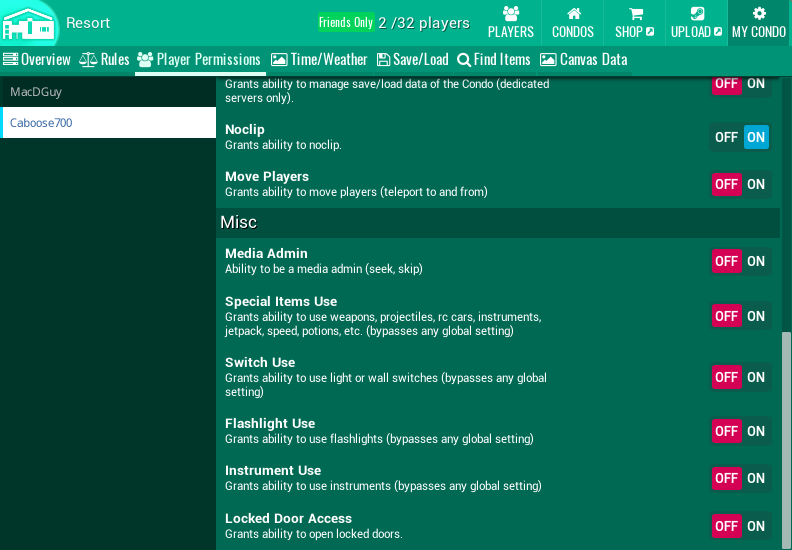Image resolution: width=792 pixels, height=550 pixels.
Task: Turn ON Media Admin permission
Action: pos(756,261)
